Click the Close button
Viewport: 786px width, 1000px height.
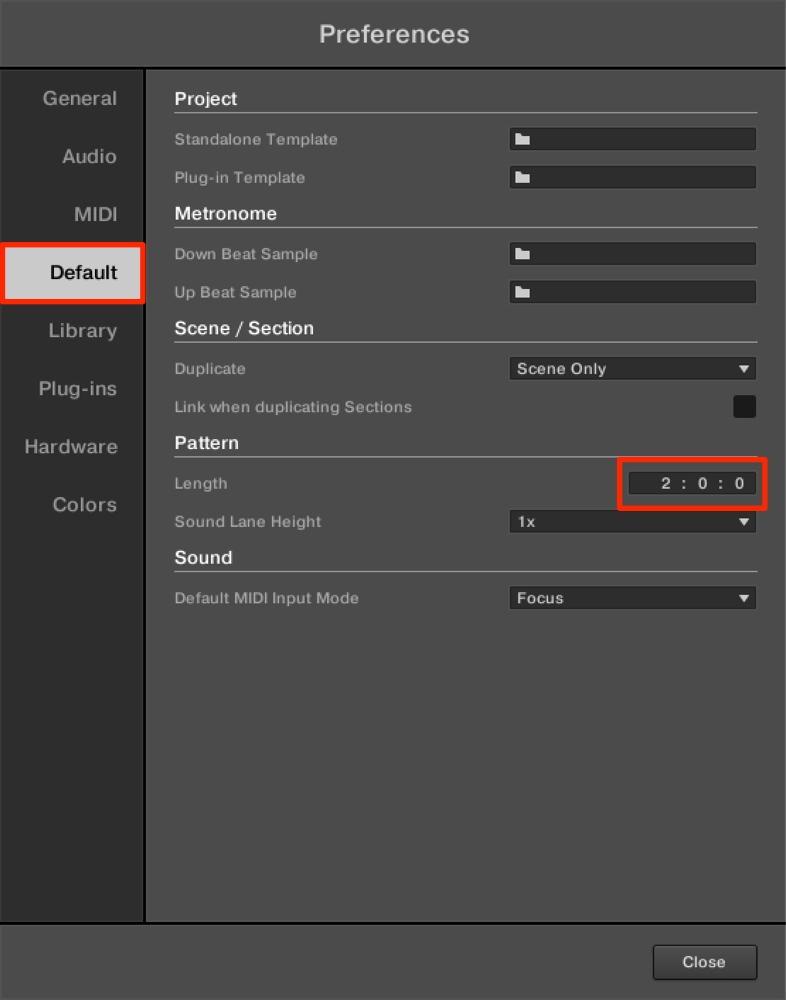[x=704, y=962]
